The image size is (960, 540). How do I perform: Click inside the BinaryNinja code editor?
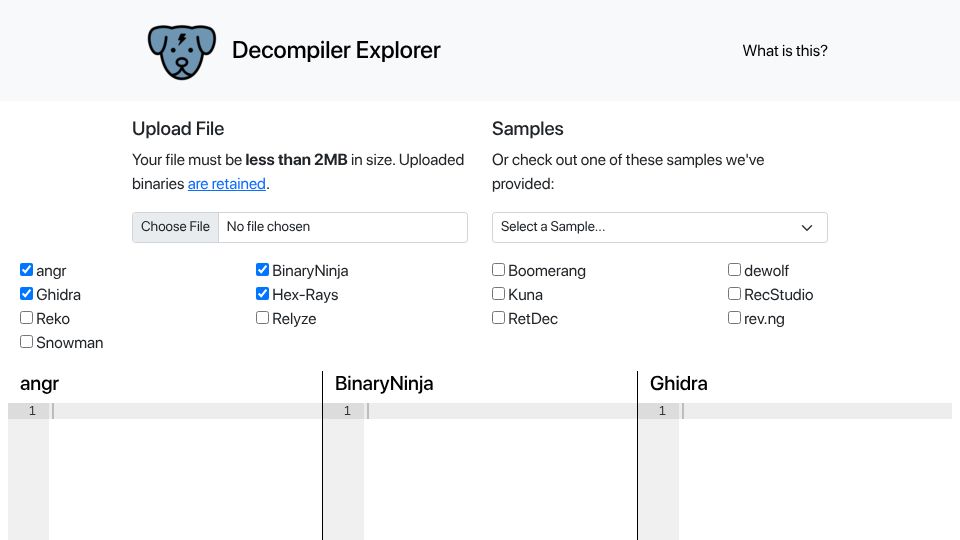click(x=500, y=471)
